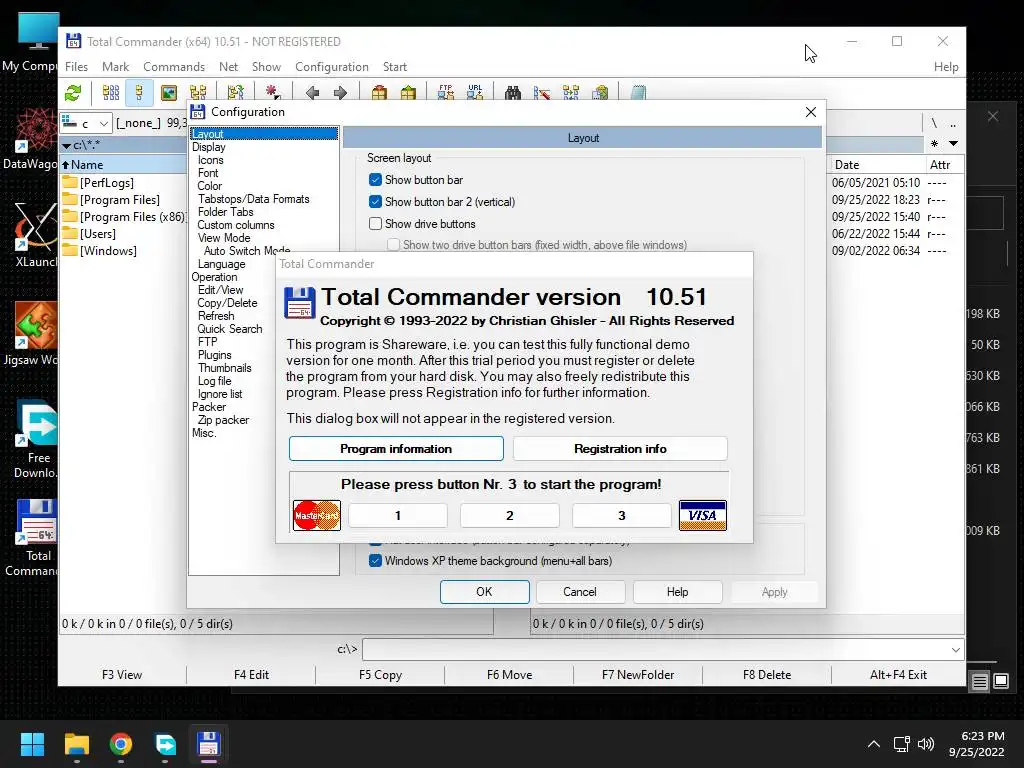1024x768 pixels.
Task: Click the root directory backslash button
Action: [x=934, y=123]
